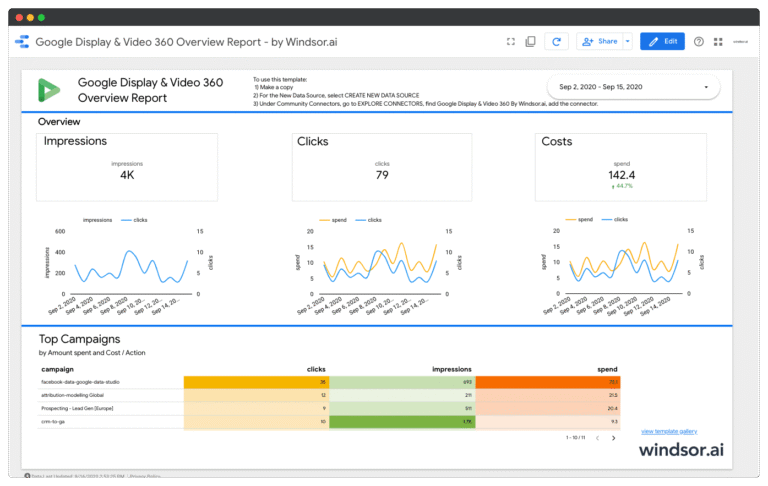Open the Sep 2 - Sep 15 date range picker

pos(633,87)
